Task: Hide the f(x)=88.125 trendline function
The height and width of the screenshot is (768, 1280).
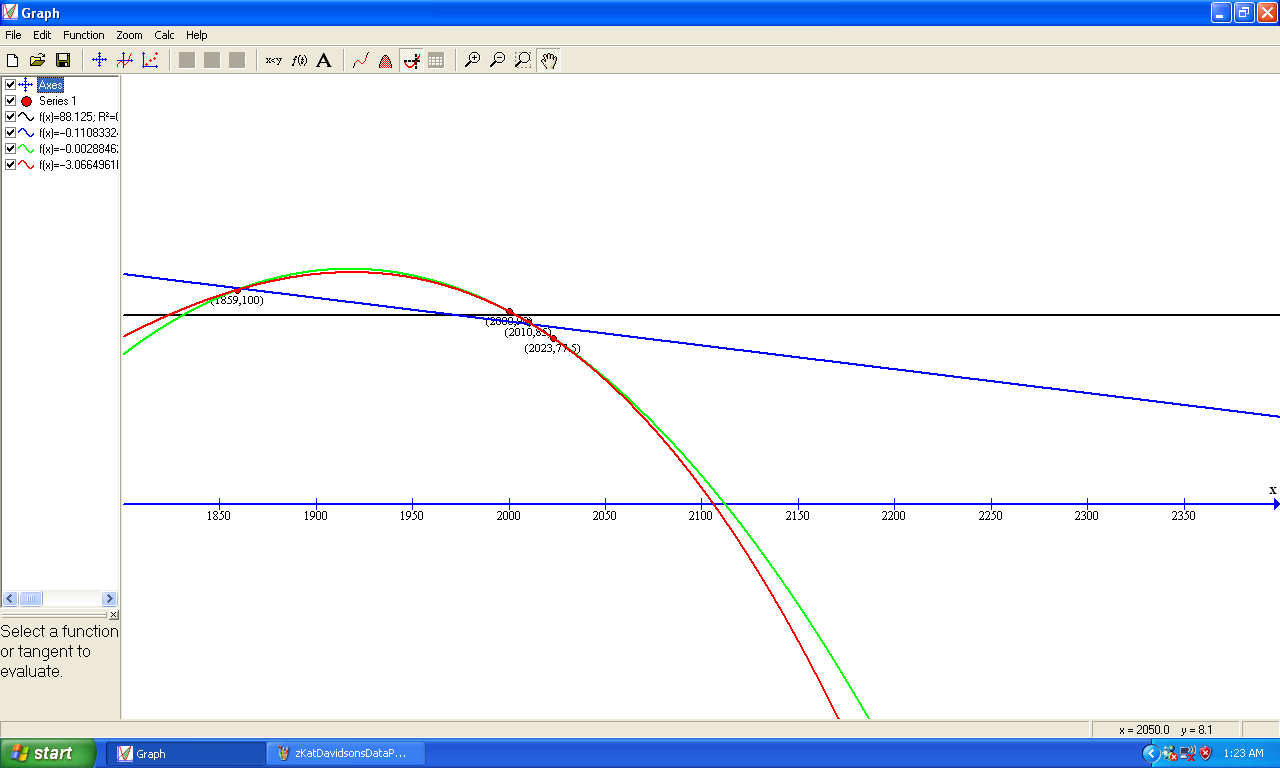Action: 10,117
